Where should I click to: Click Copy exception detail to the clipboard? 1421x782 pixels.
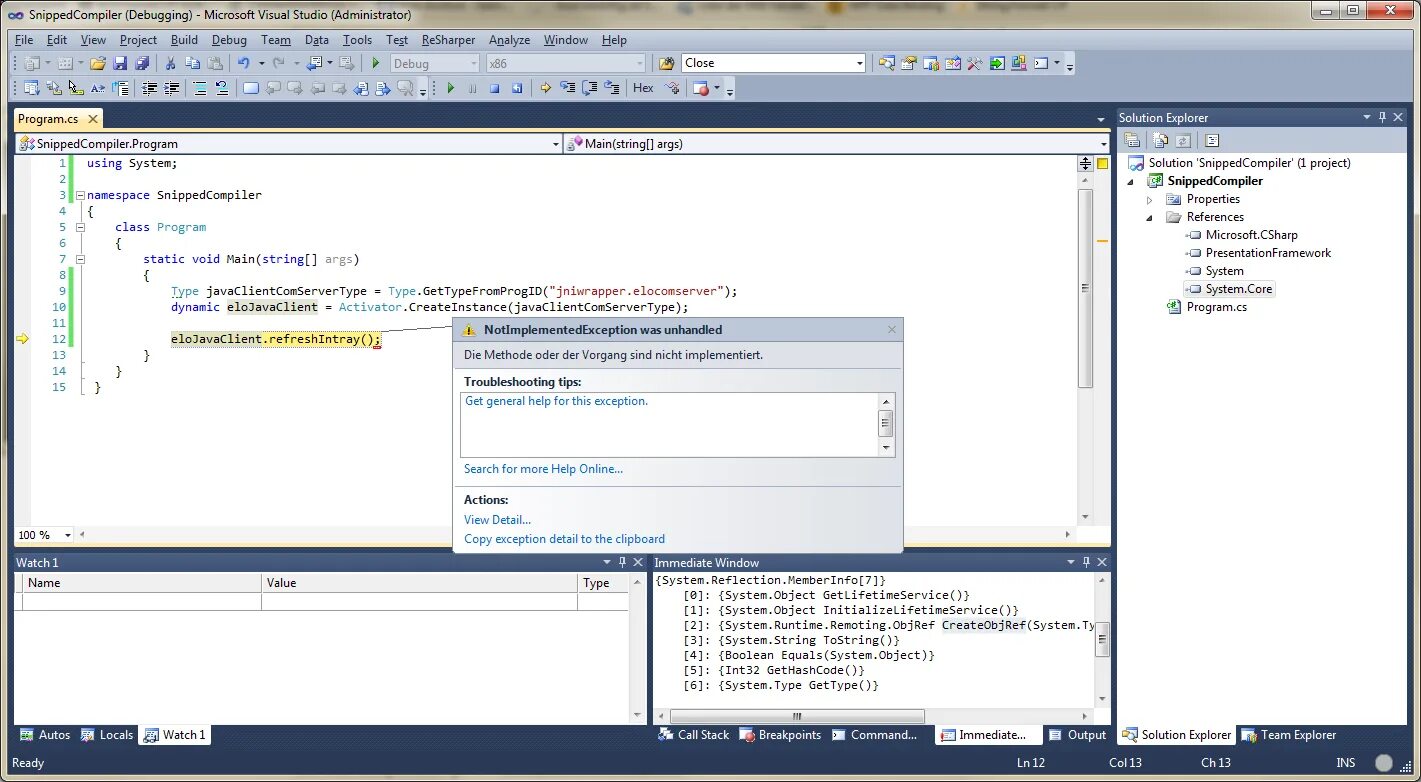pos(564,539)
